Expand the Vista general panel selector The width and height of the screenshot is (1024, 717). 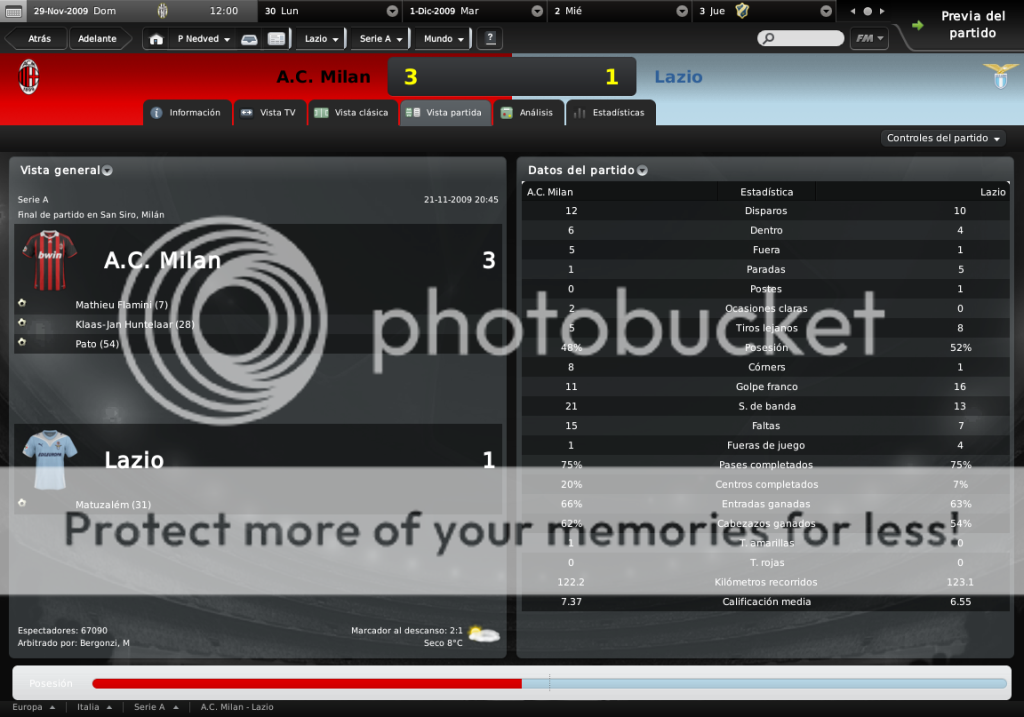tap(107, 170)
